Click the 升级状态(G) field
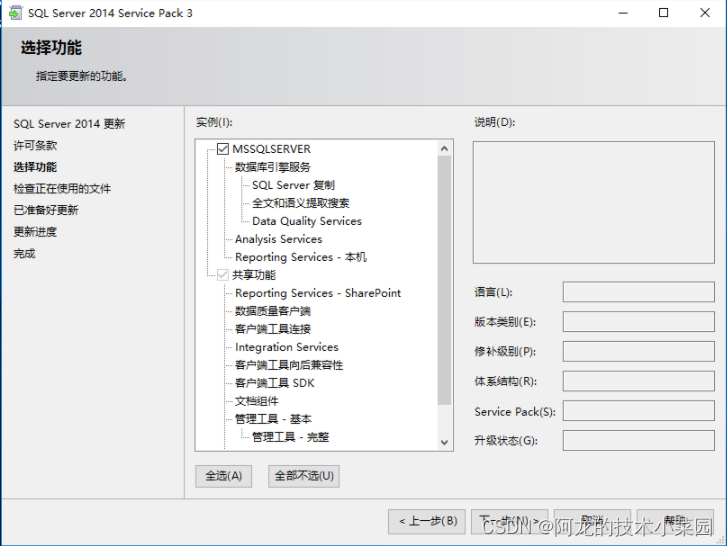Image resolution: width=727 pixels, height=546 pixels. click(x=638, y=440)
